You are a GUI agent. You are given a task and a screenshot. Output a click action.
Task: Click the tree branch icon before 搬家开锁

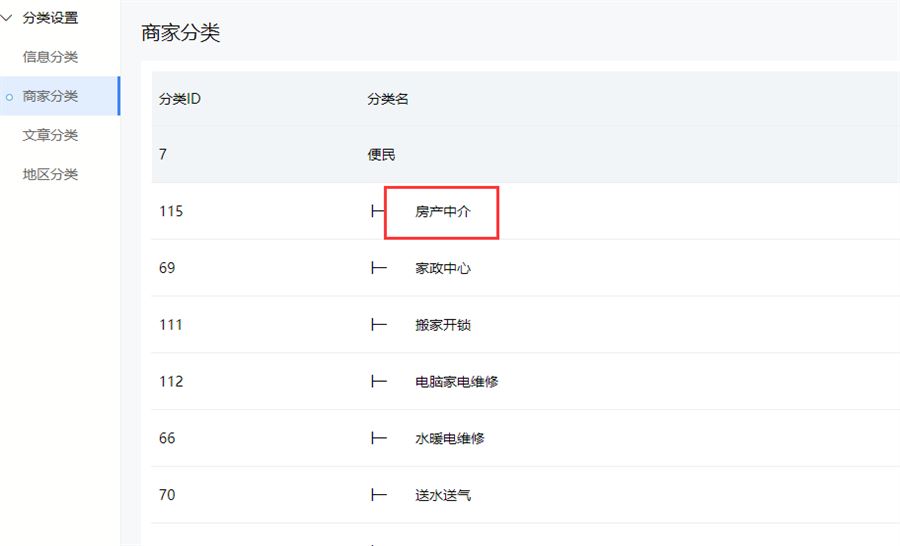(378, 325)
